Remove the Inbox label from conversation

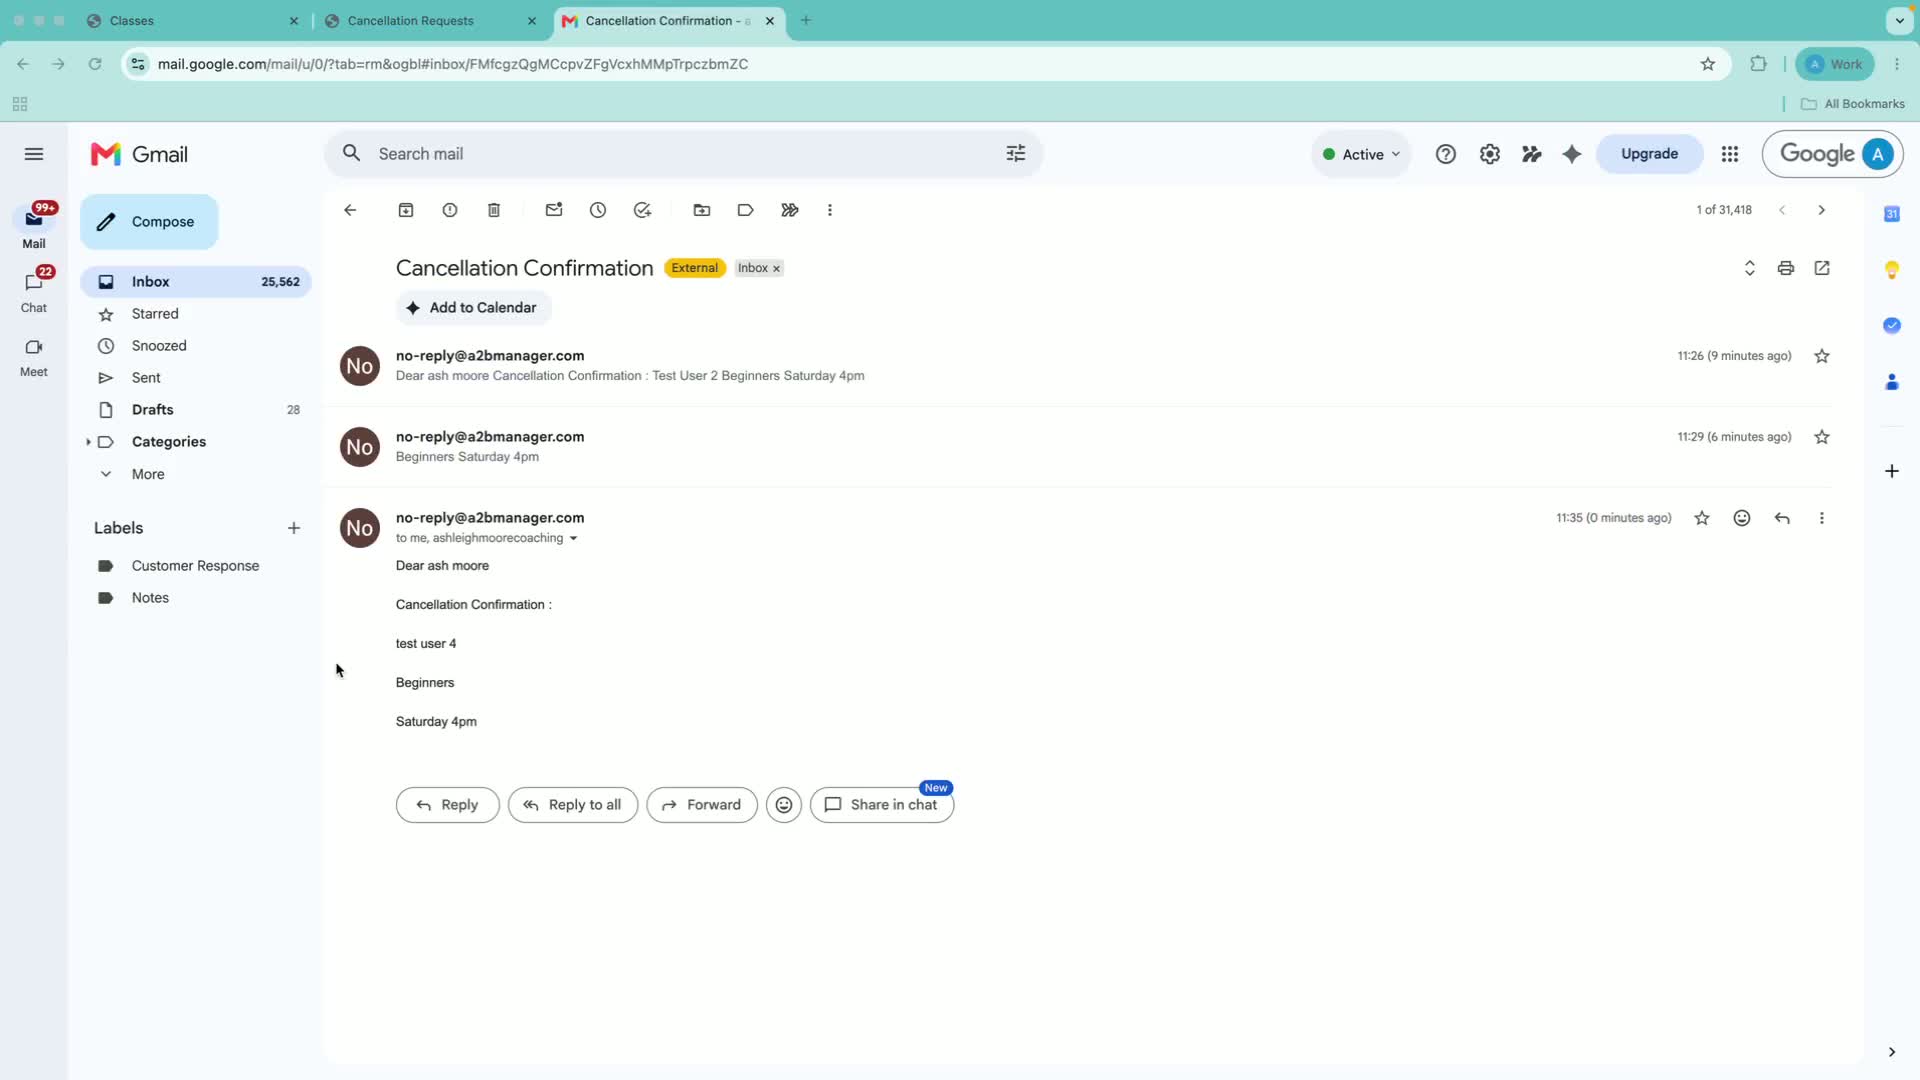pyautogui.click(x=776, y=268)
